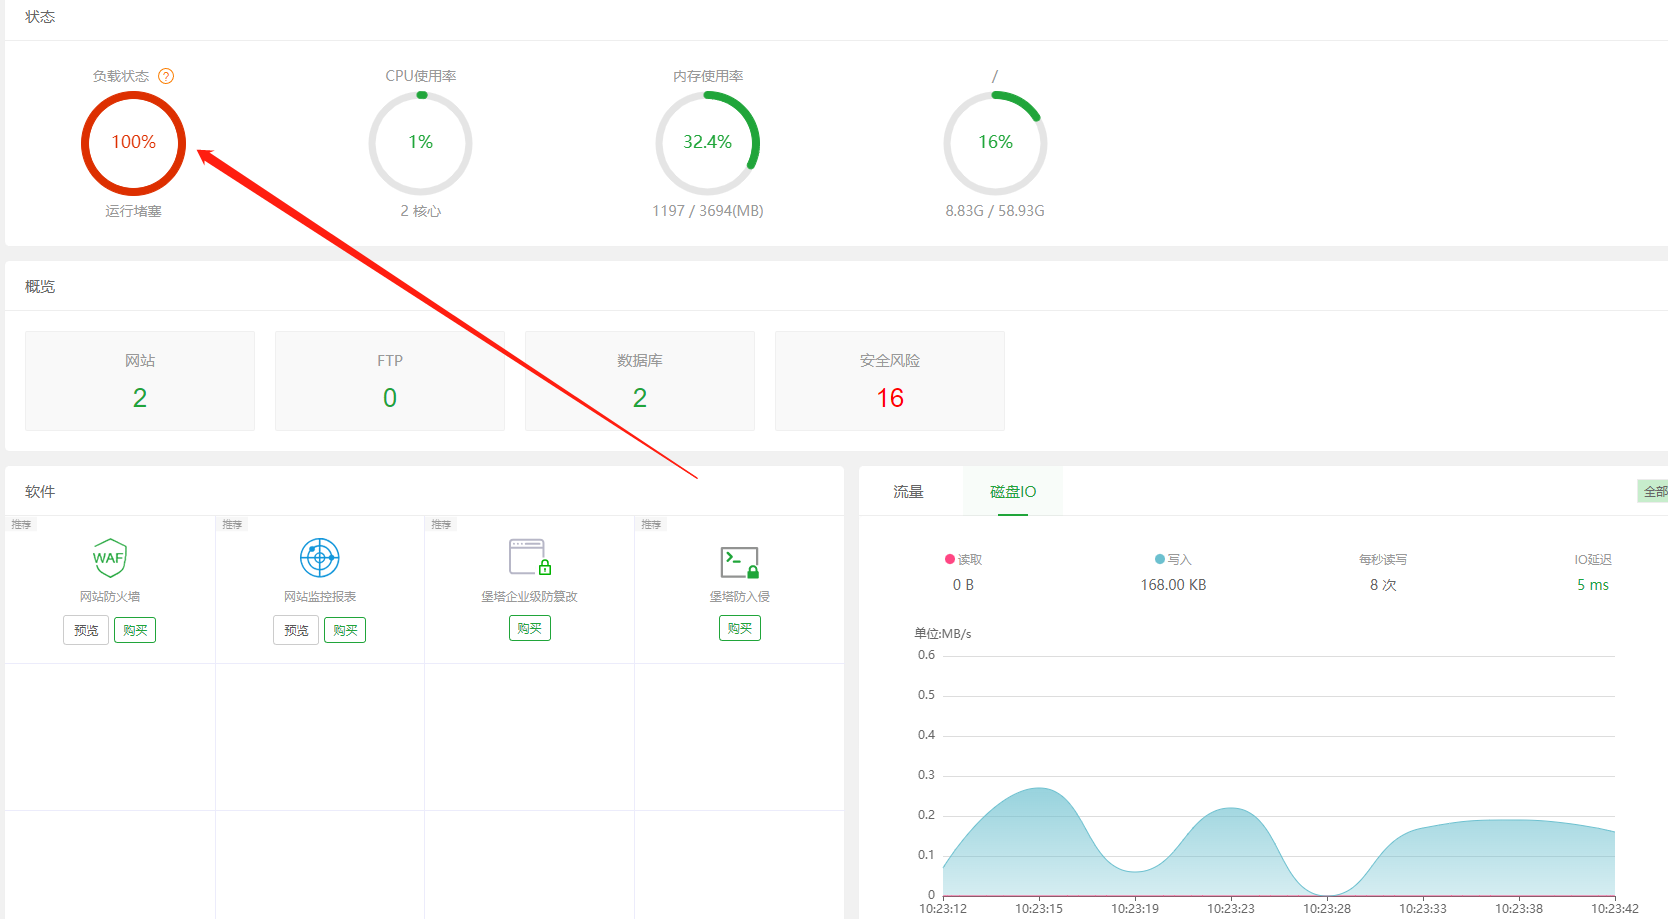Click the 10:23:28 time axis label
This screenshot has width=1668, height=919.
1327,908
